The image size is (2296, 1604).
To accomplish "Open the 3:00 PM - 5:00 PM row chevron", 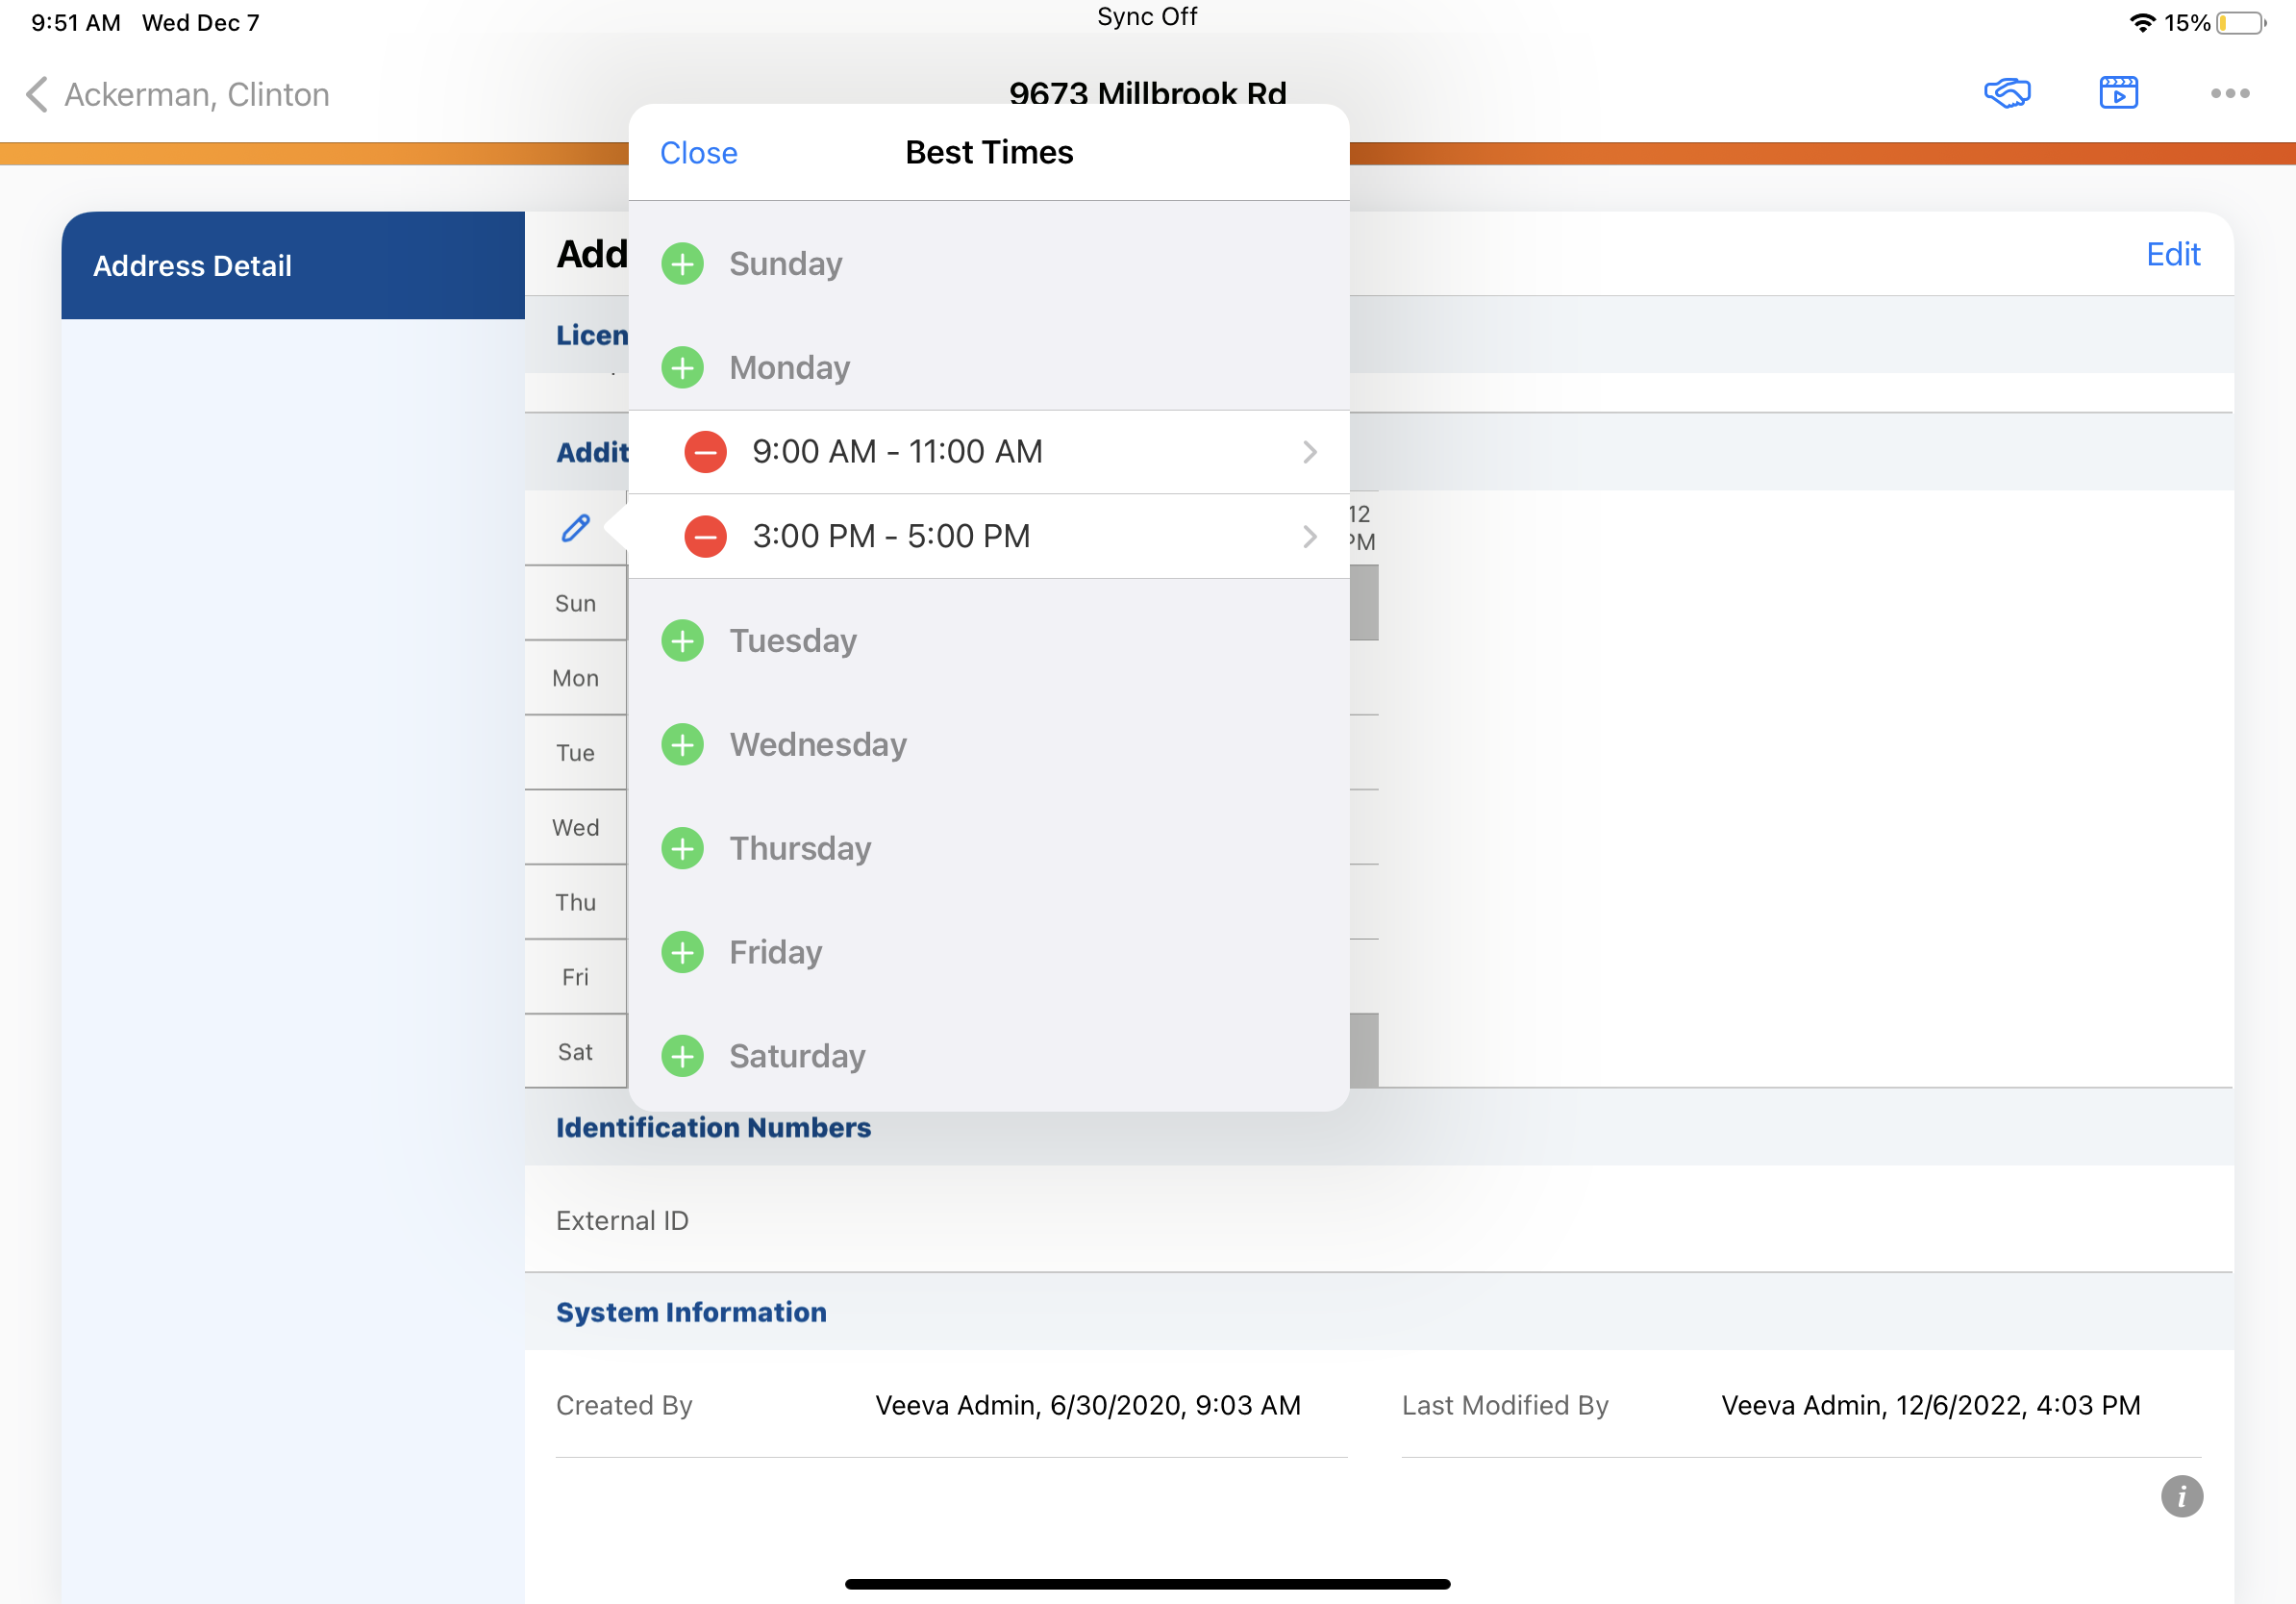I will [1309, 537].
